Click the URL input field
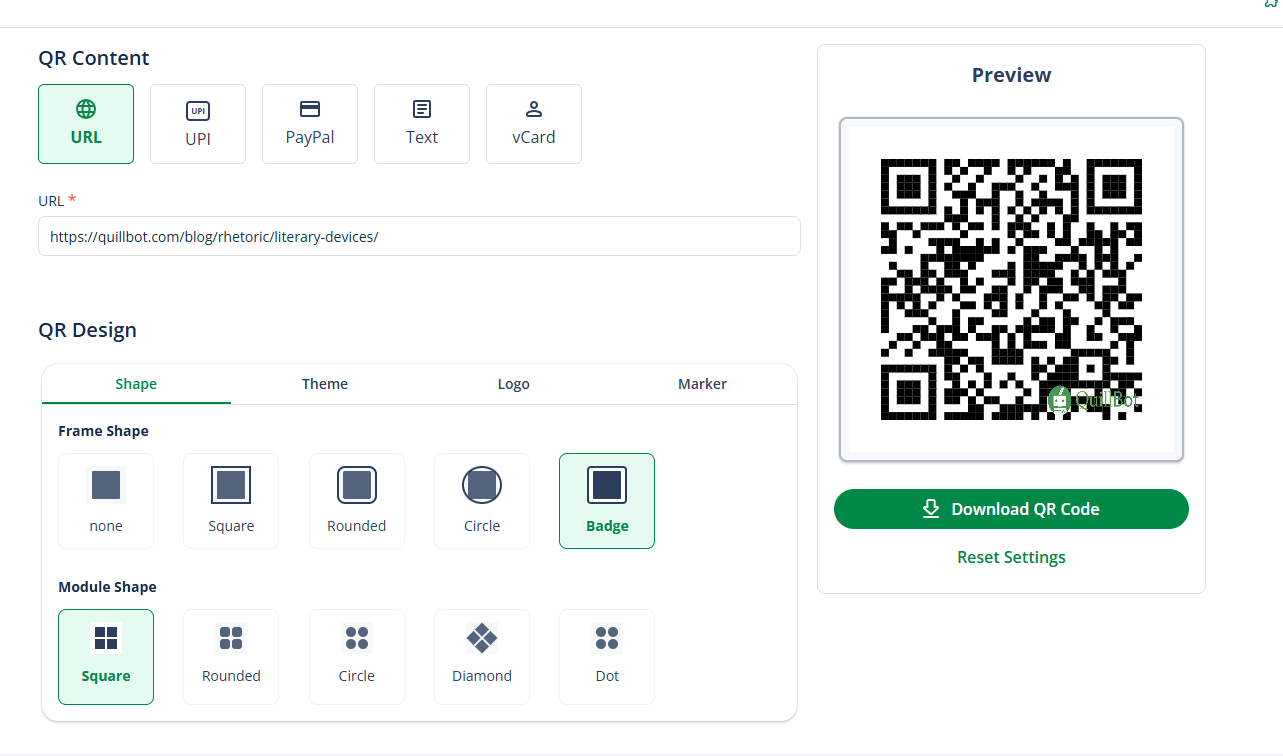This screenshot has height=756, width=1283. (419, 237)
